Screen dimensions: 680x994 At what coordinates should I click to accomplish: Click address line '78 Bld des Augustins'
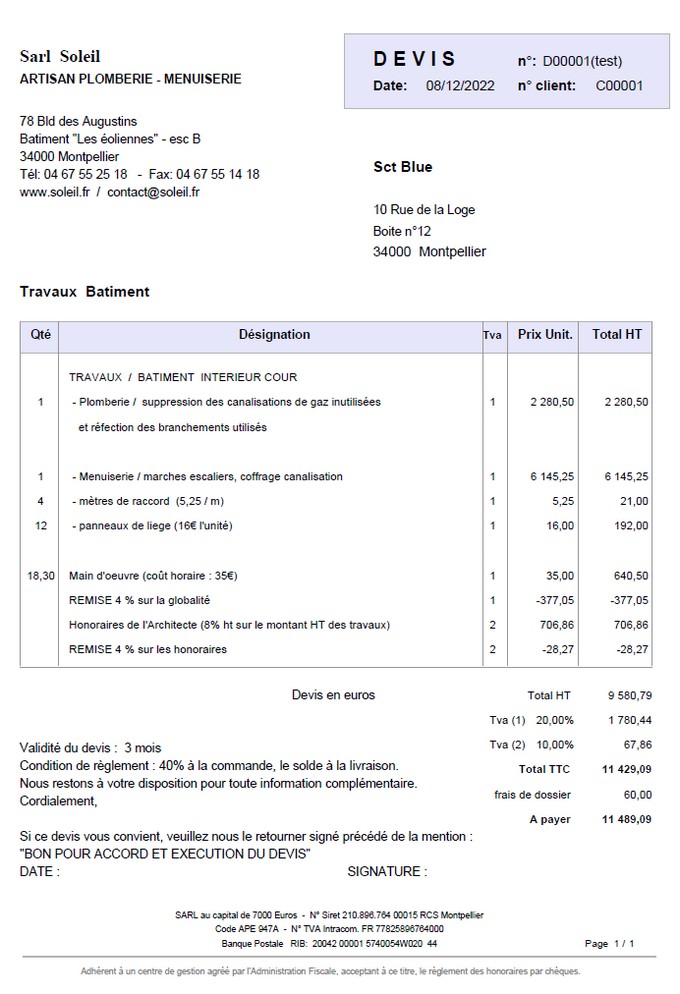79,122
